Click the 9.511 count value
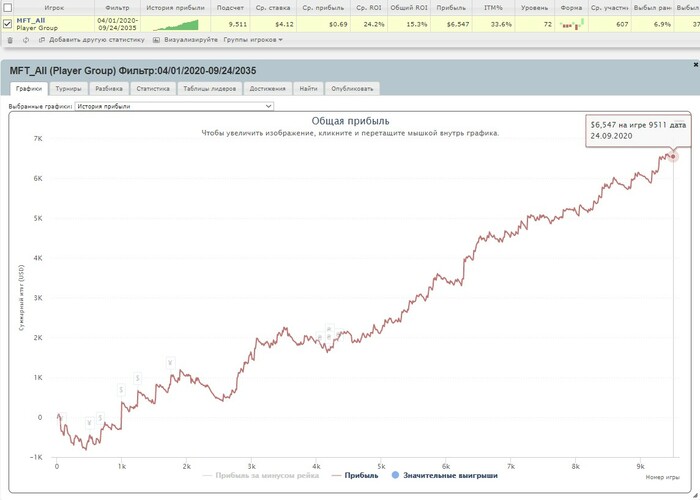 pos(237,25)
